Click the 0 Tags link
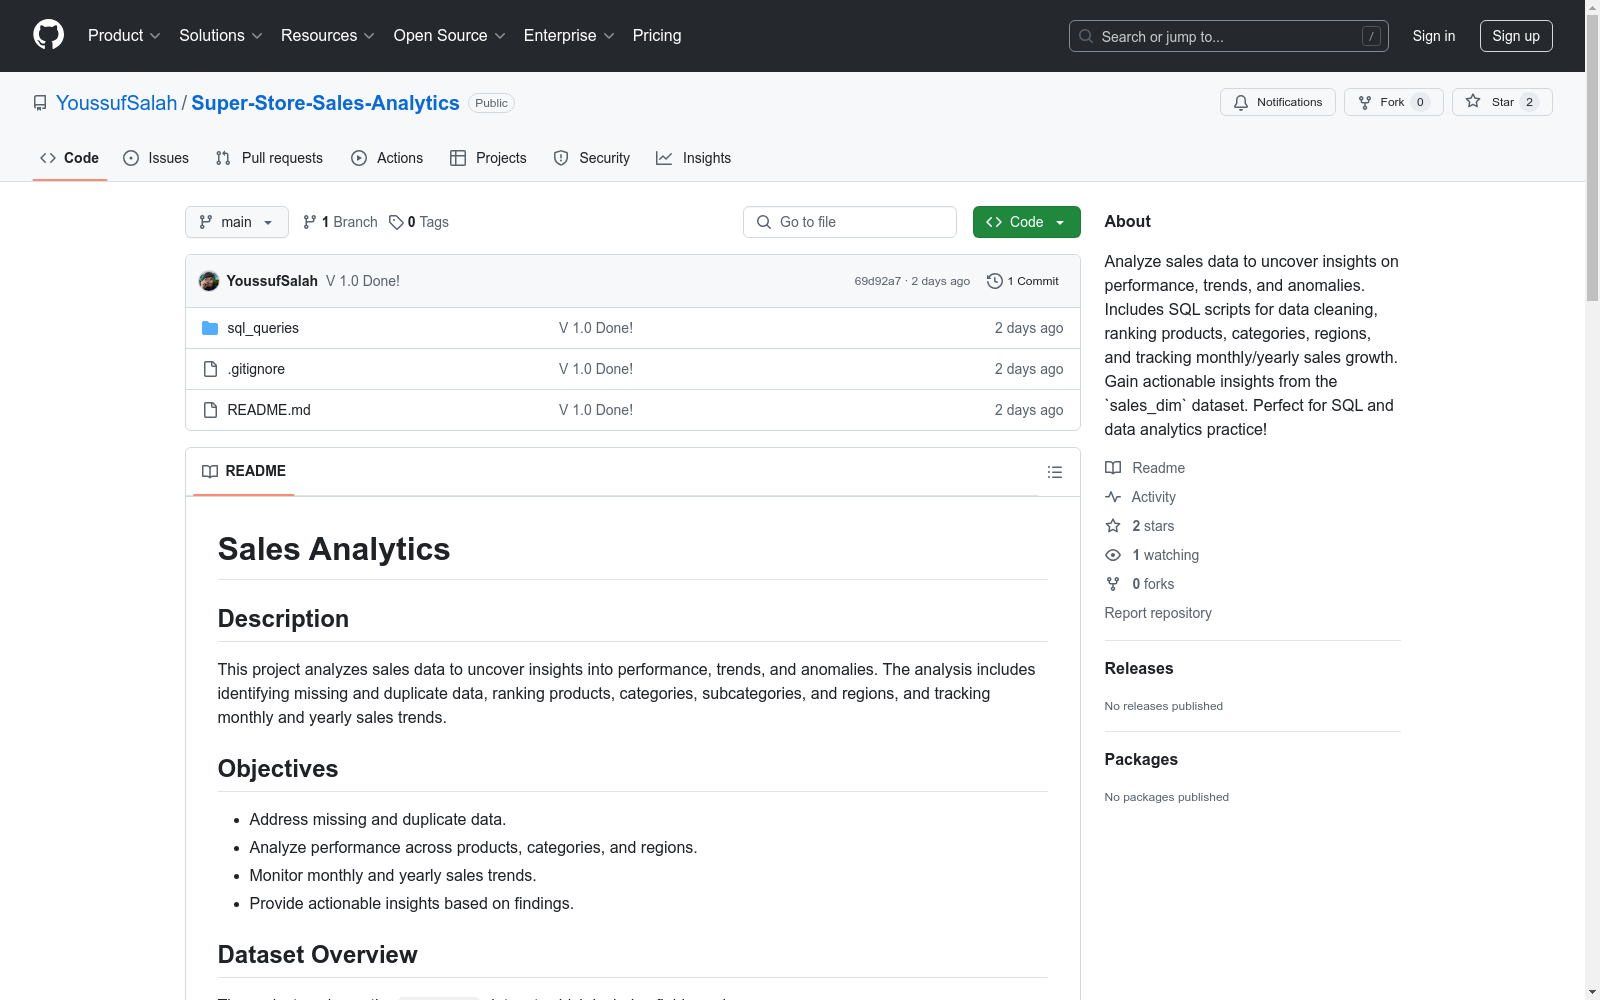Viewport: 1600px width, 1000px height. [419, 222]
